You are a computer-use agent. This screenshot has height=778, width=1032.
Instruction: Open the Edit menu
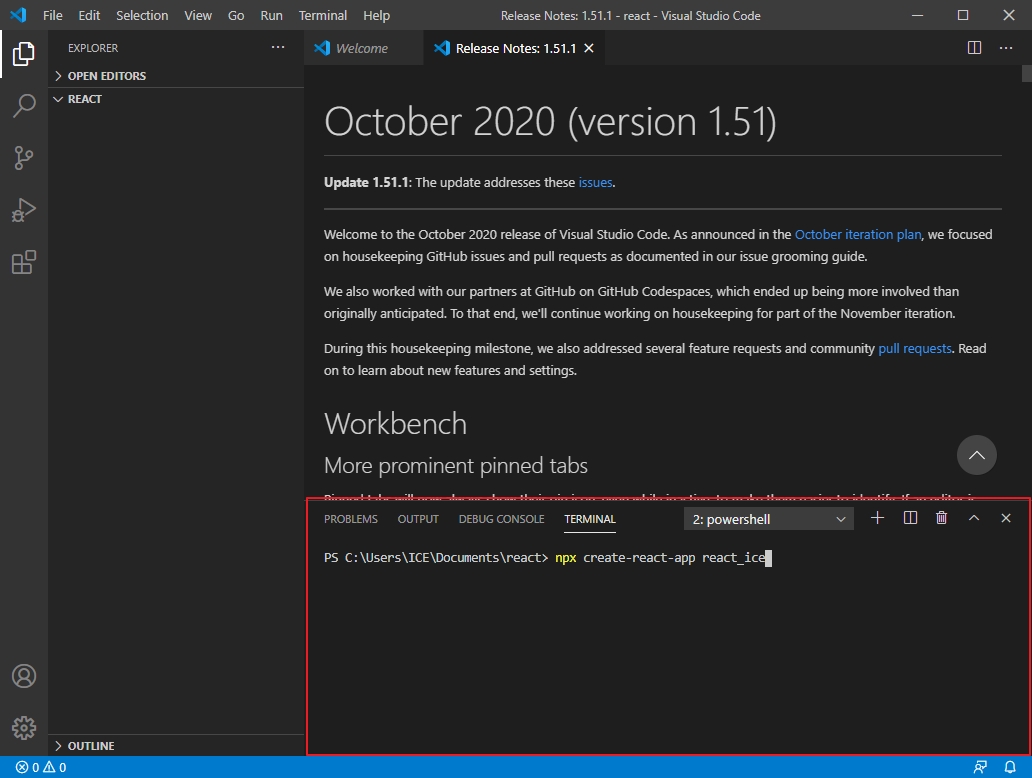click(x=89, y=15)
